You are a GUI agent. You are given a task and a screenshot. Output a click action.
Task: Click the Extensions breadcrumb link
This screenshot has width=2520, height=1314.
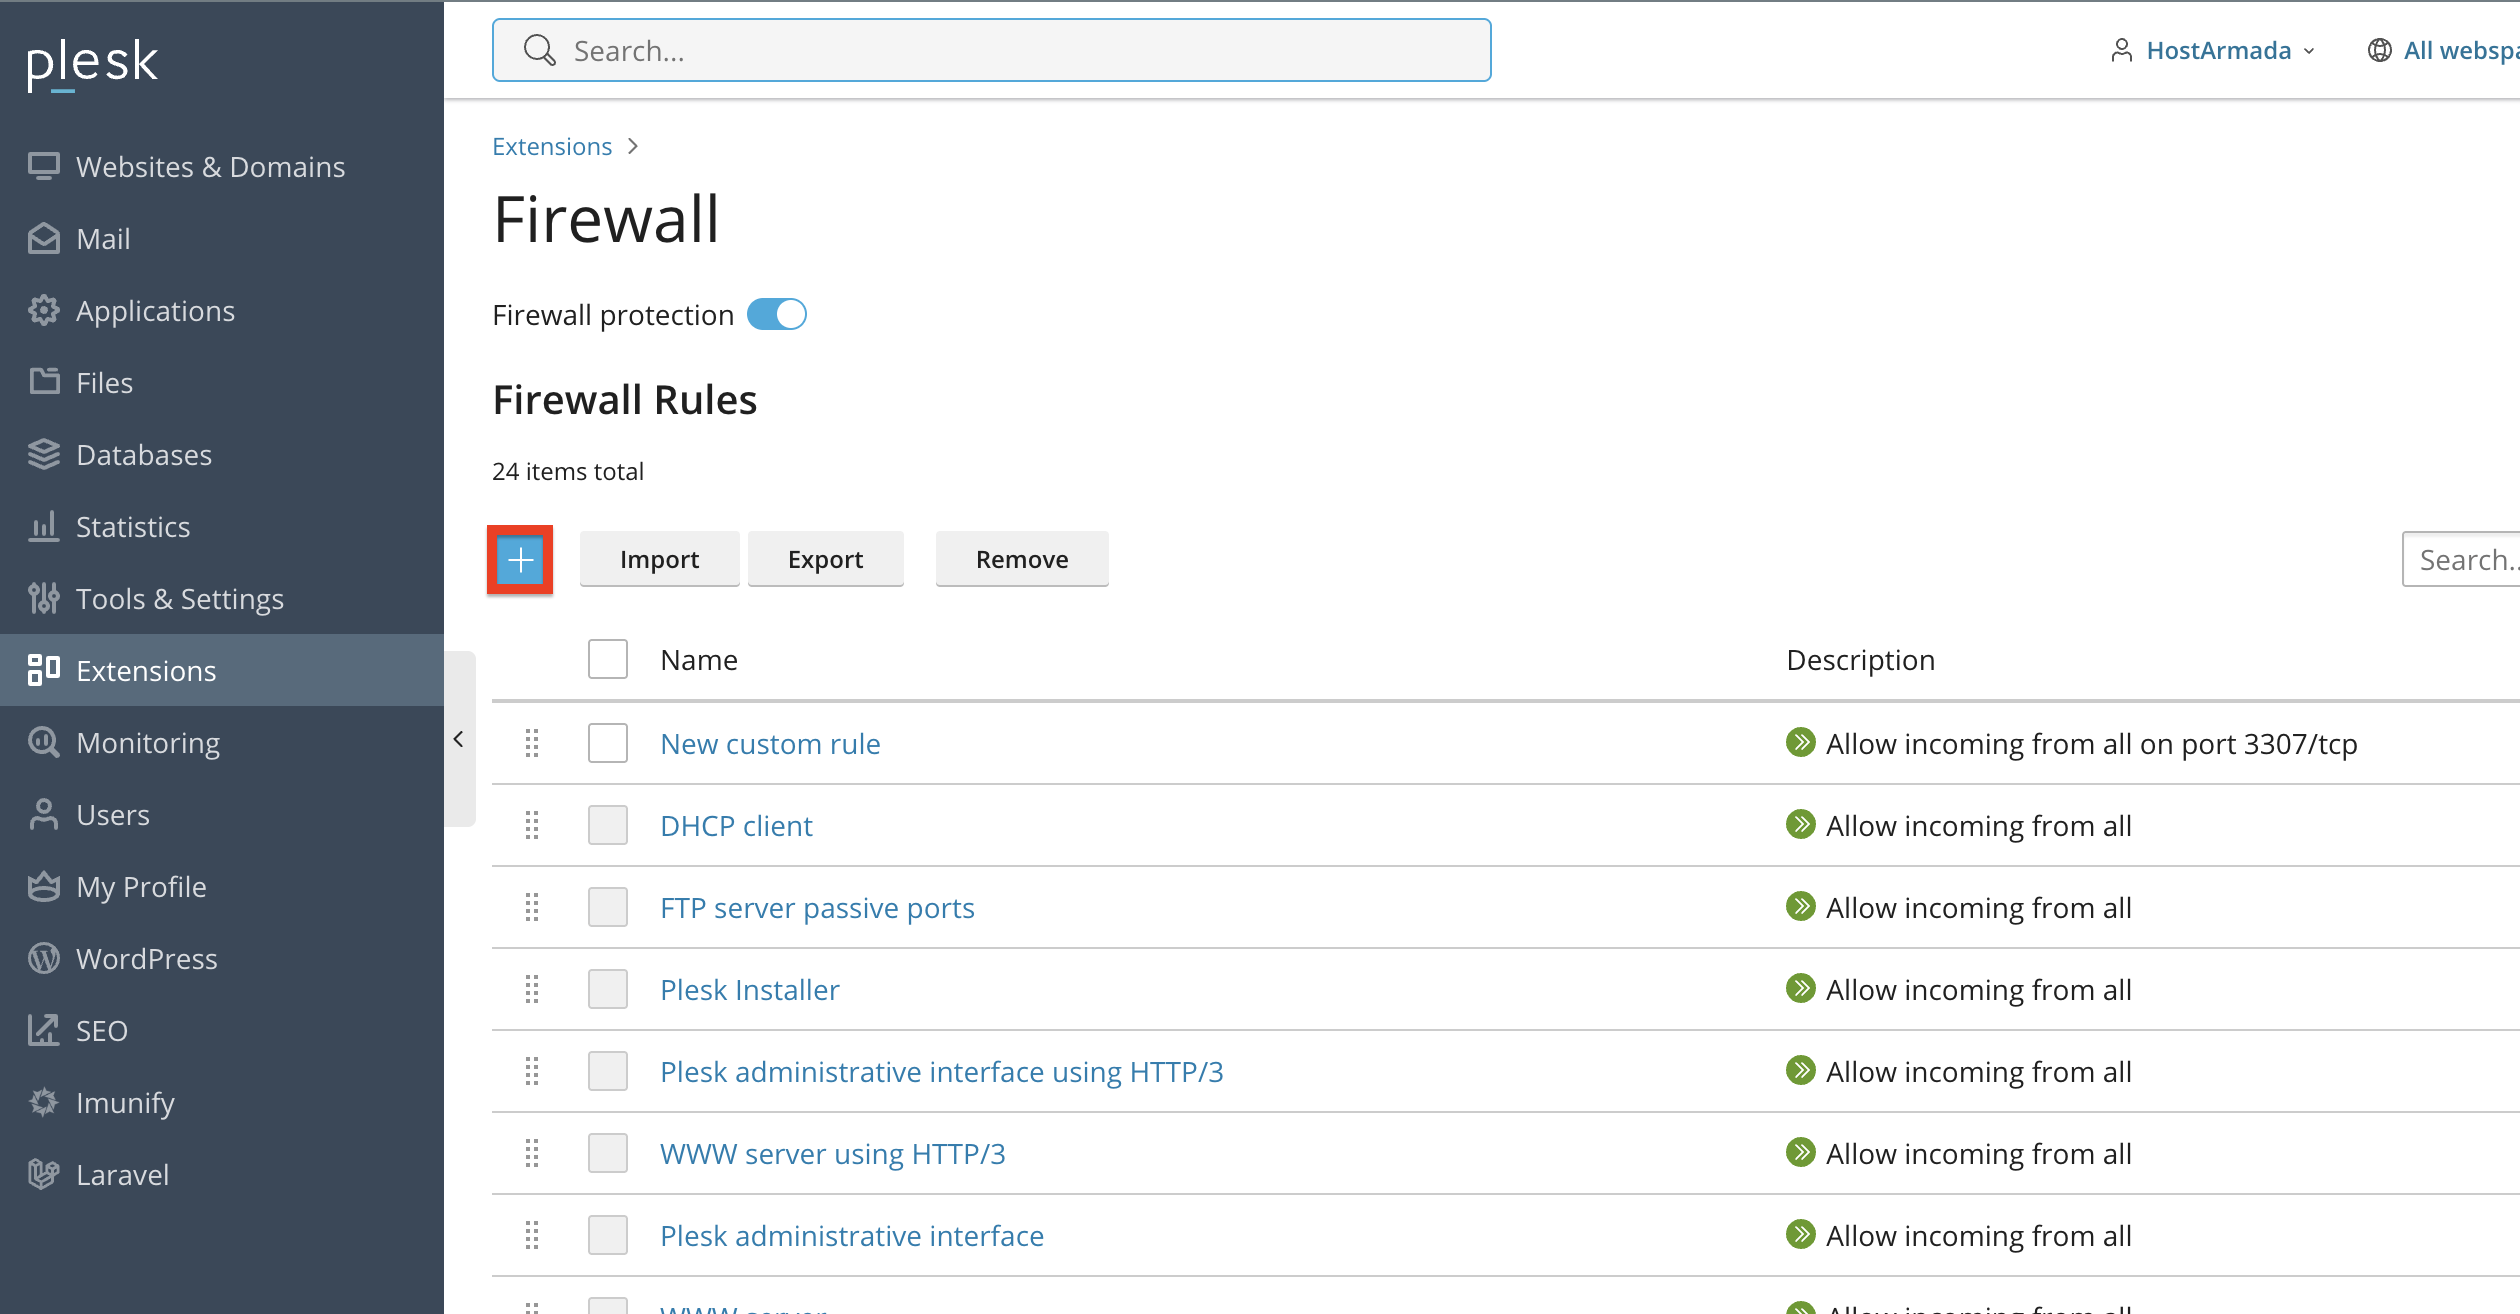coord(552,146)
